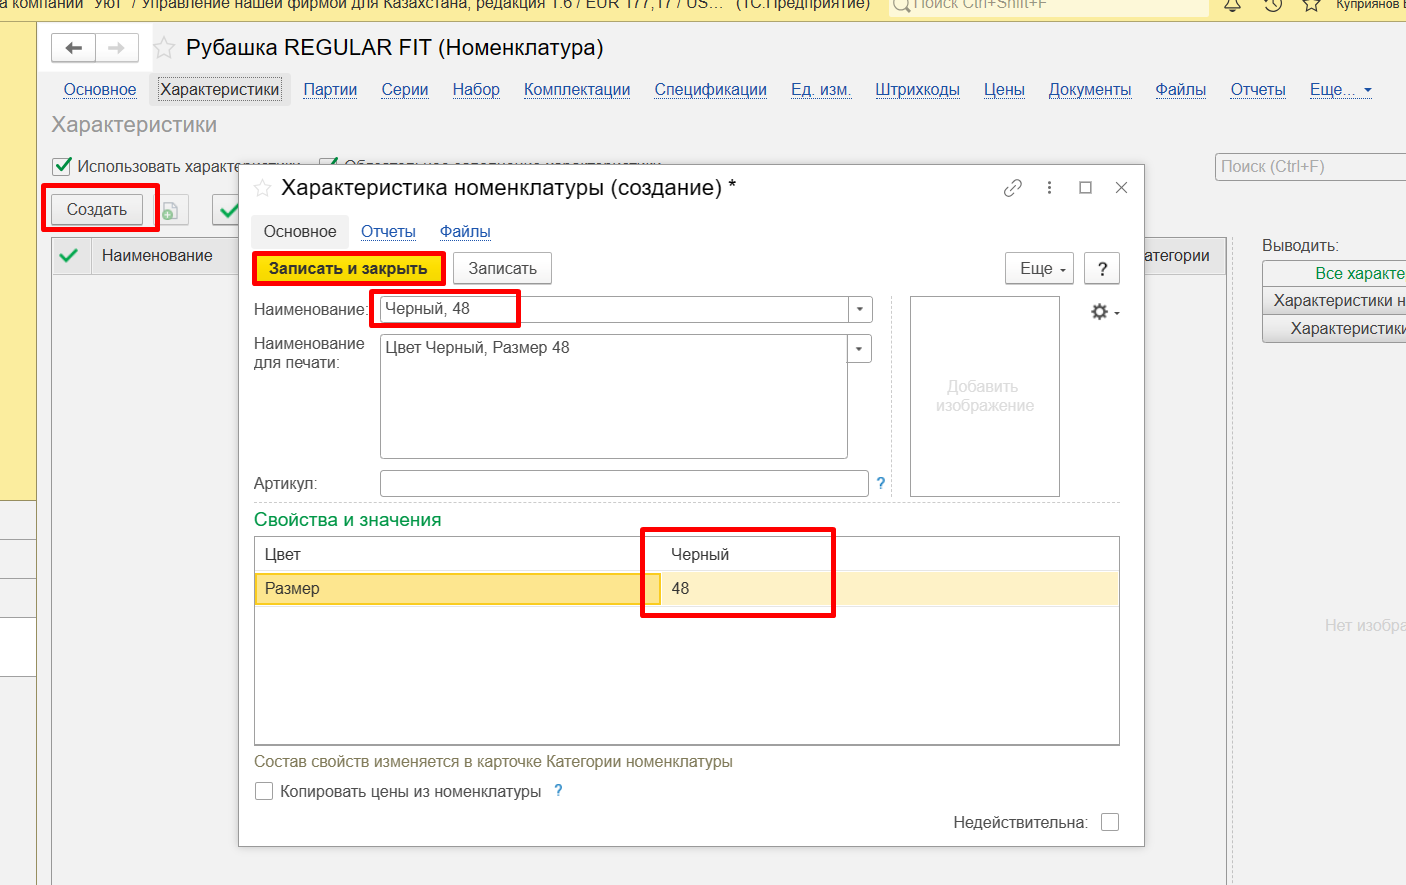Expand the Наименование dropdown list
1406x885 pixels.
(x=859, y=310)
